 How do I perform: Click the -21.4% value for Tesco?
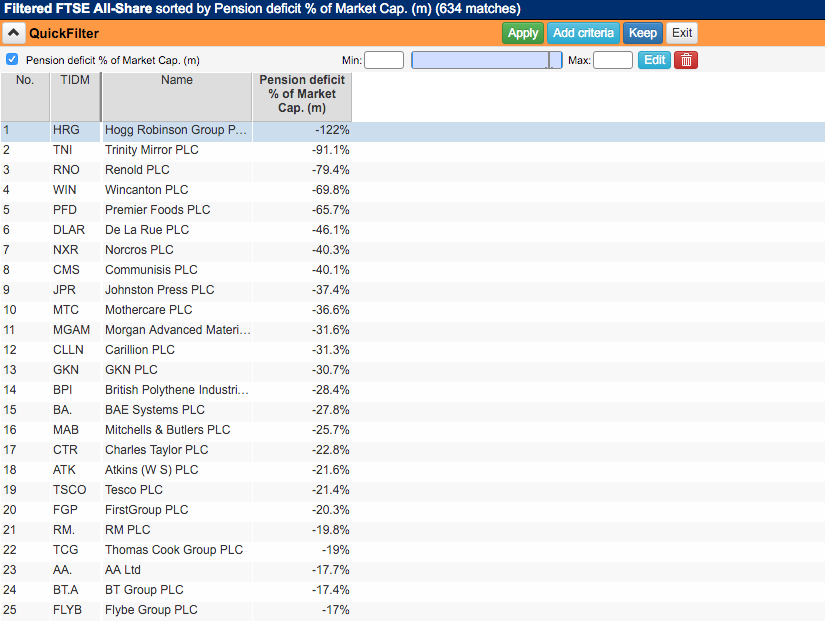click(x=330, y=490)
